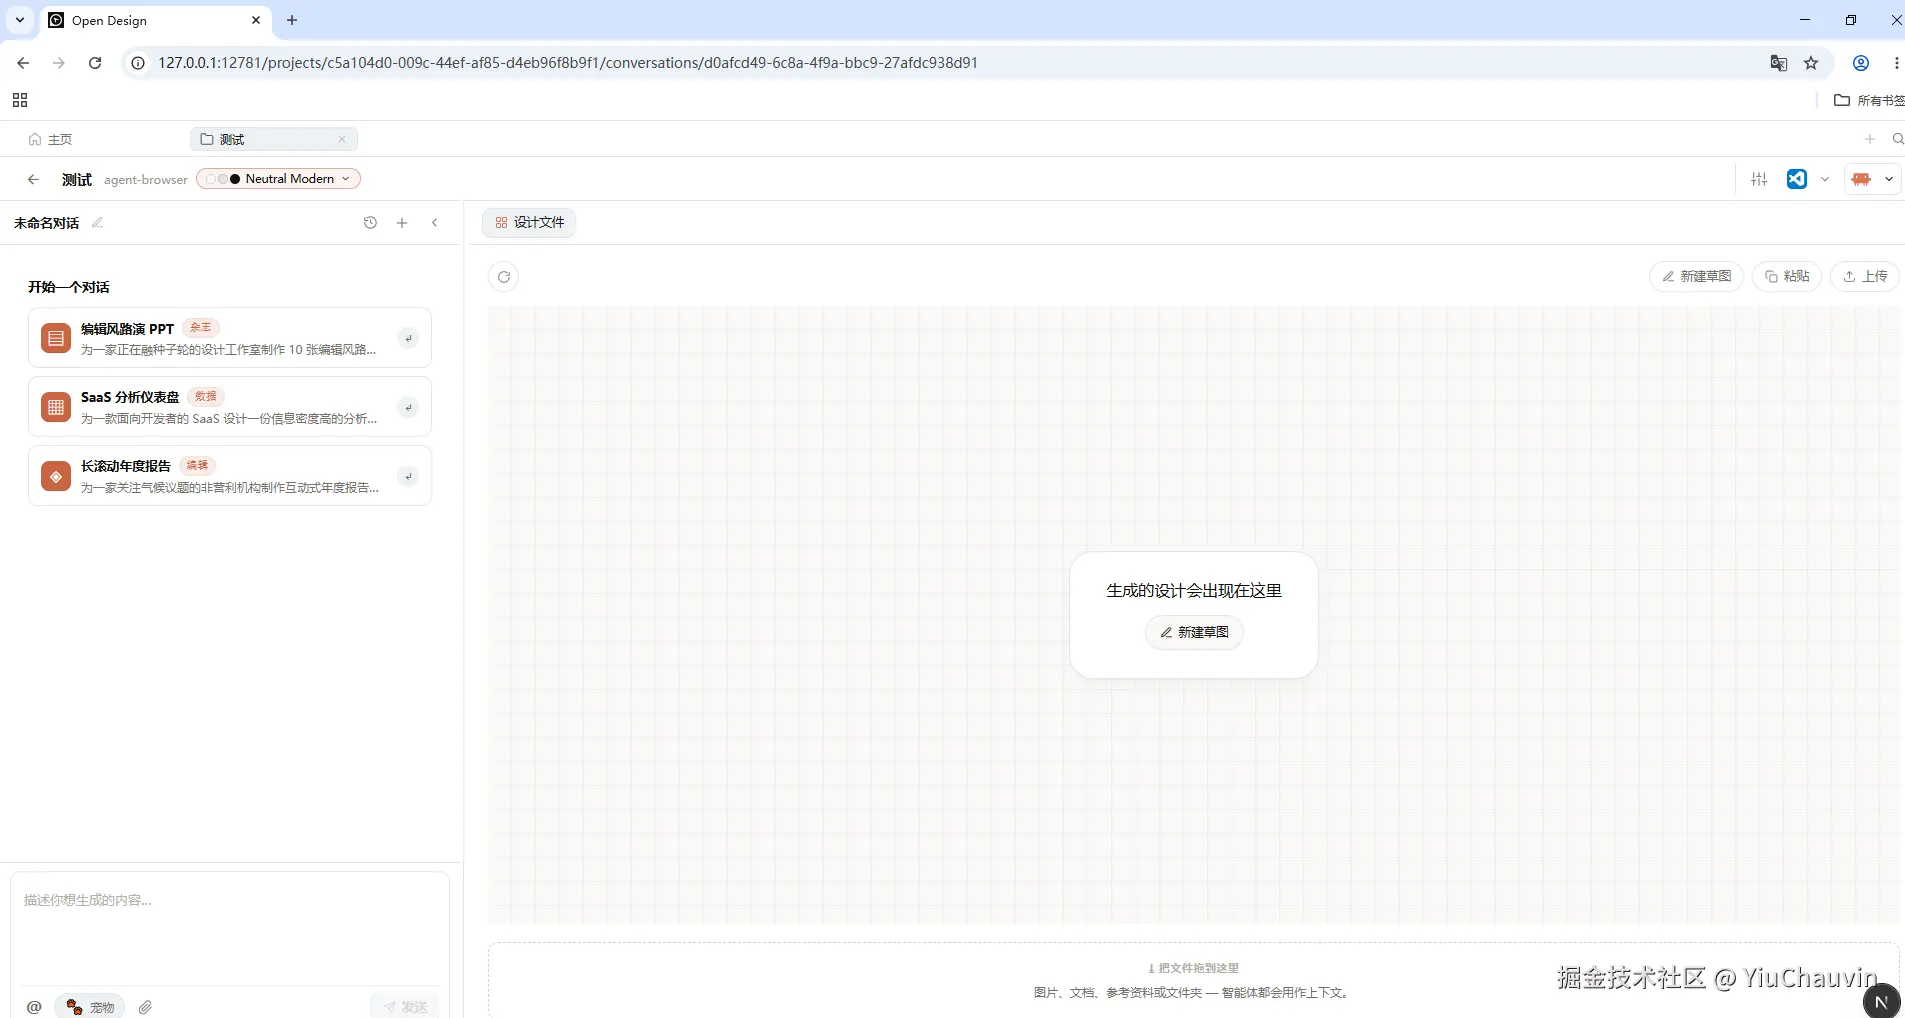Click the 编辑风路演 PPT card icon
The image size is (1905, 1018).
tap(56, 338)
